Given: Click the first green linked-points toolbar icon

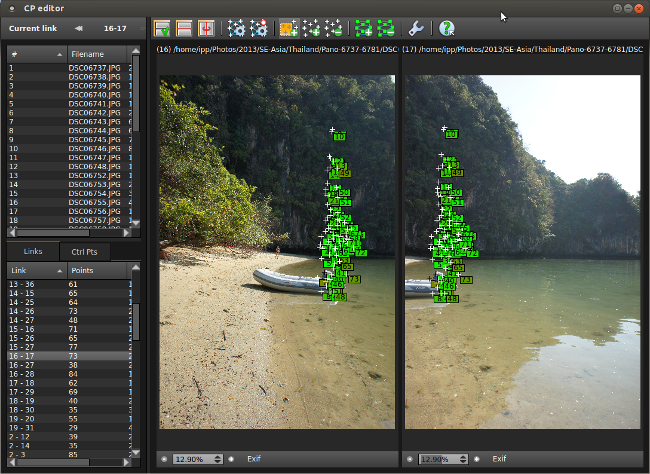Looking at the screenshot, I should click(363, 29).
